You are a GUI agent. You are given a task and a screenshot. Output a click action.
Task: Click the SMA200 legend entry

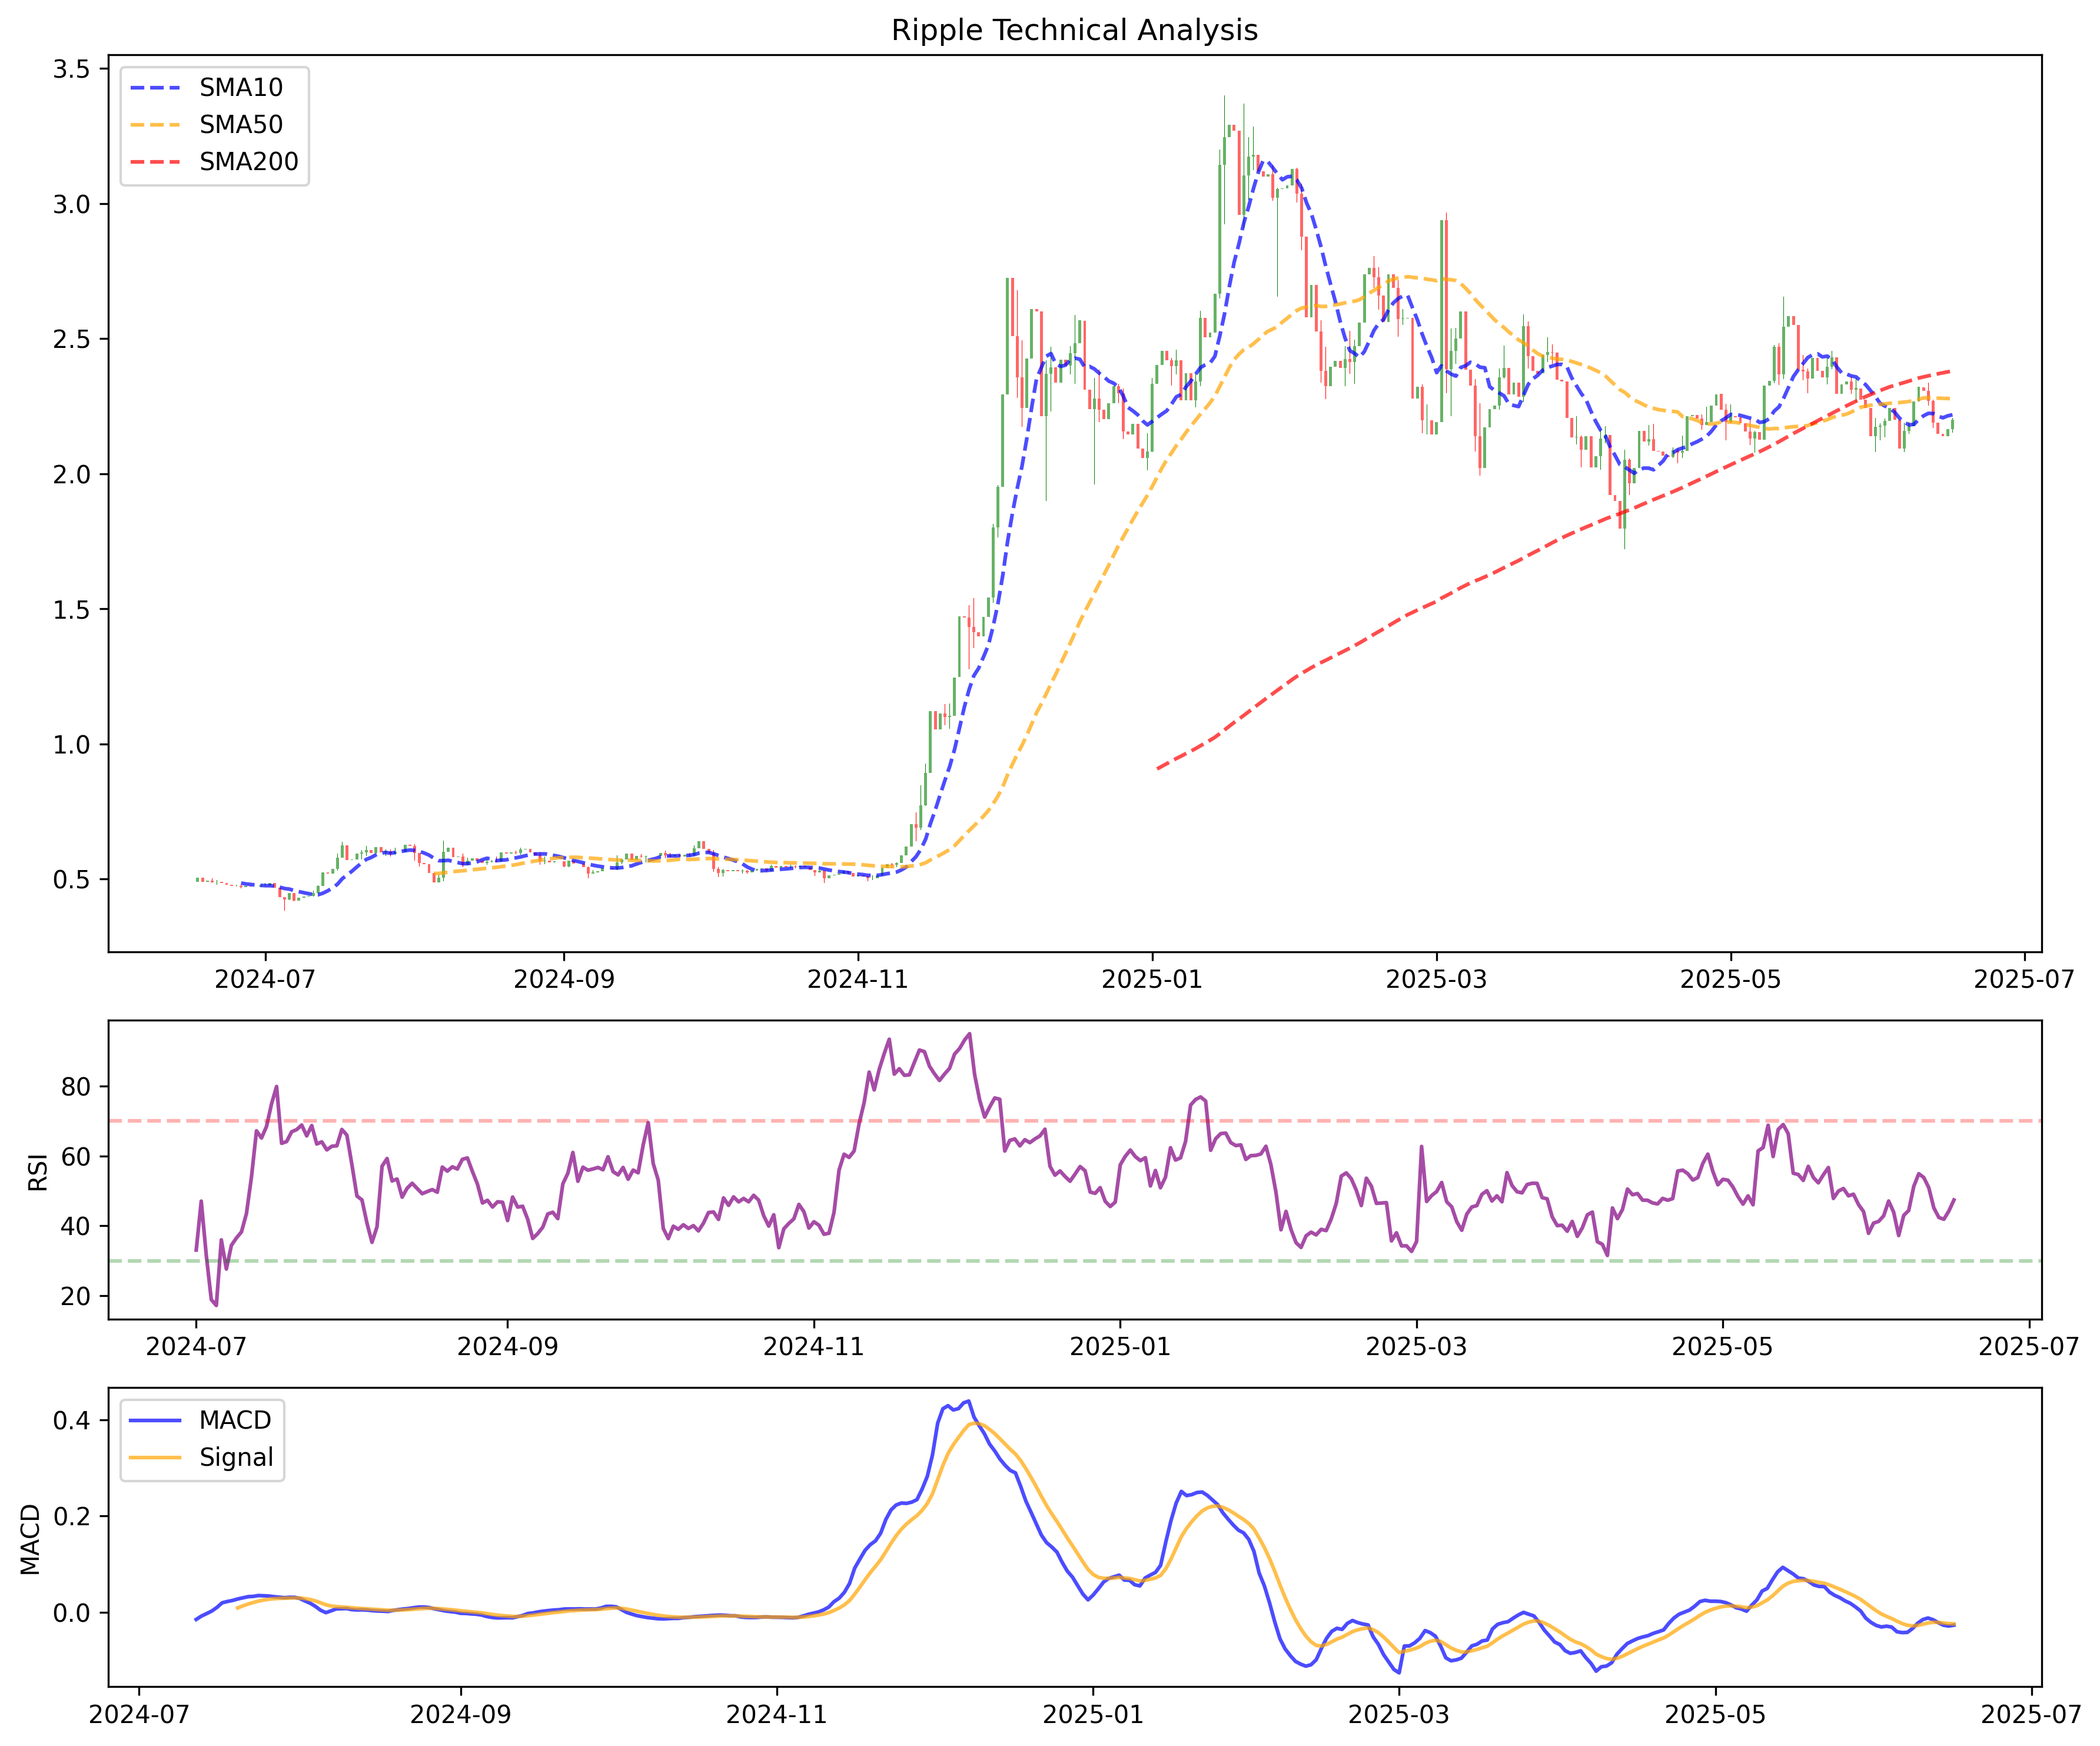[248, 162]
